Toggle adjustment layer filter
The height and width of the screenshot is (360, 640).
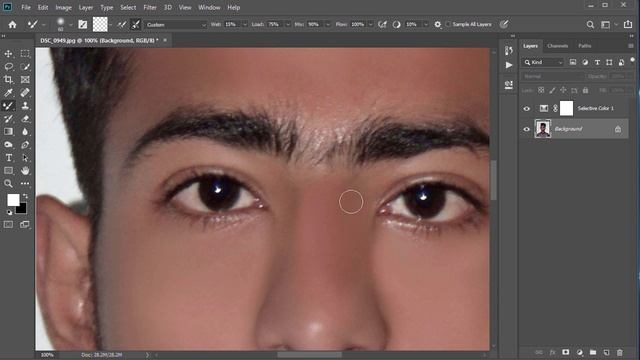click(585, 62)
